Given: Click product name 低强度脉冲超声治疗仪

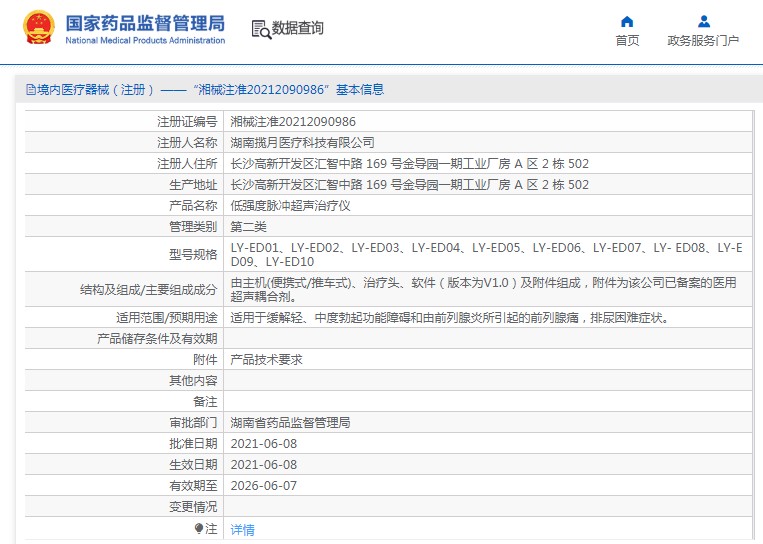Looking at the screenshot, I should click(x=290, y=205).
